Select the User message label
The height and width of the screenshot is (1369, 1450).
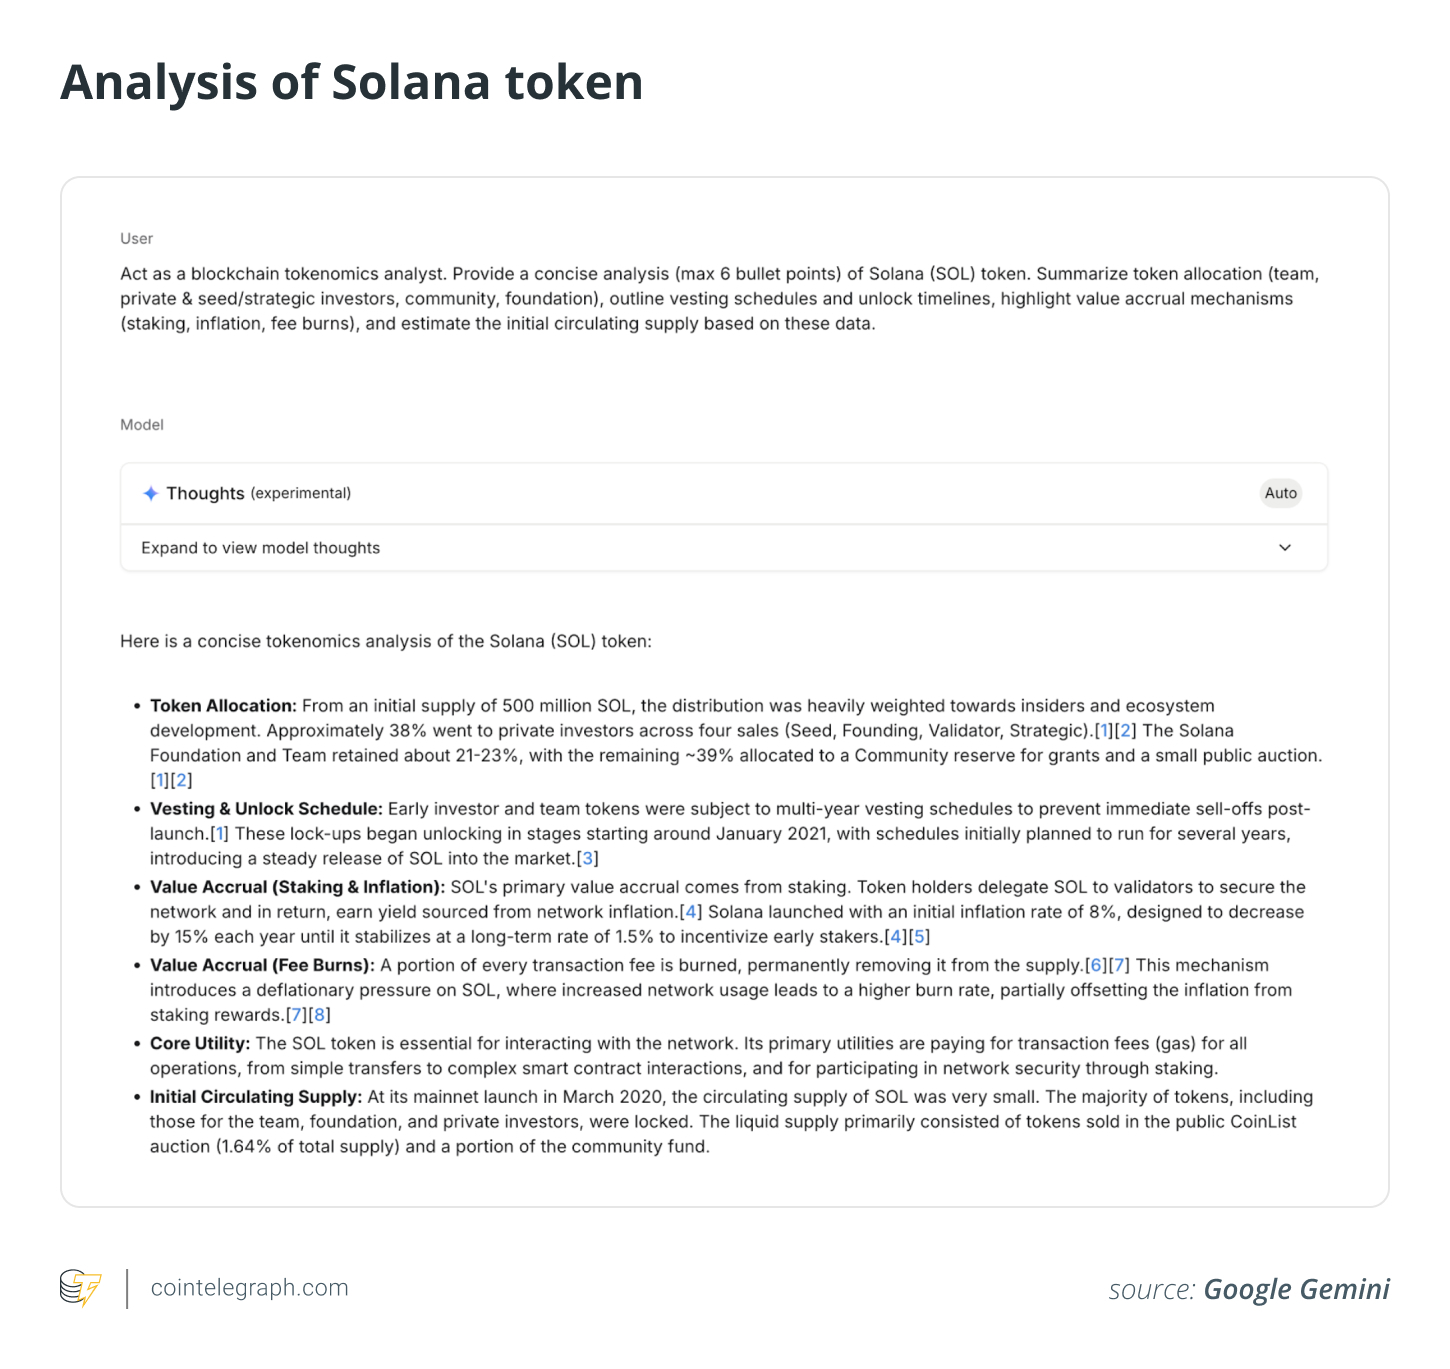136,238
